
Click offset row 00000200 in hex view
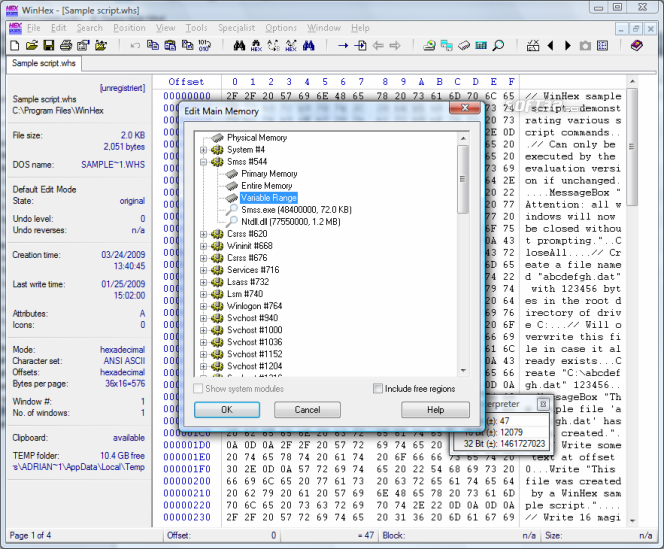(187, 481)
